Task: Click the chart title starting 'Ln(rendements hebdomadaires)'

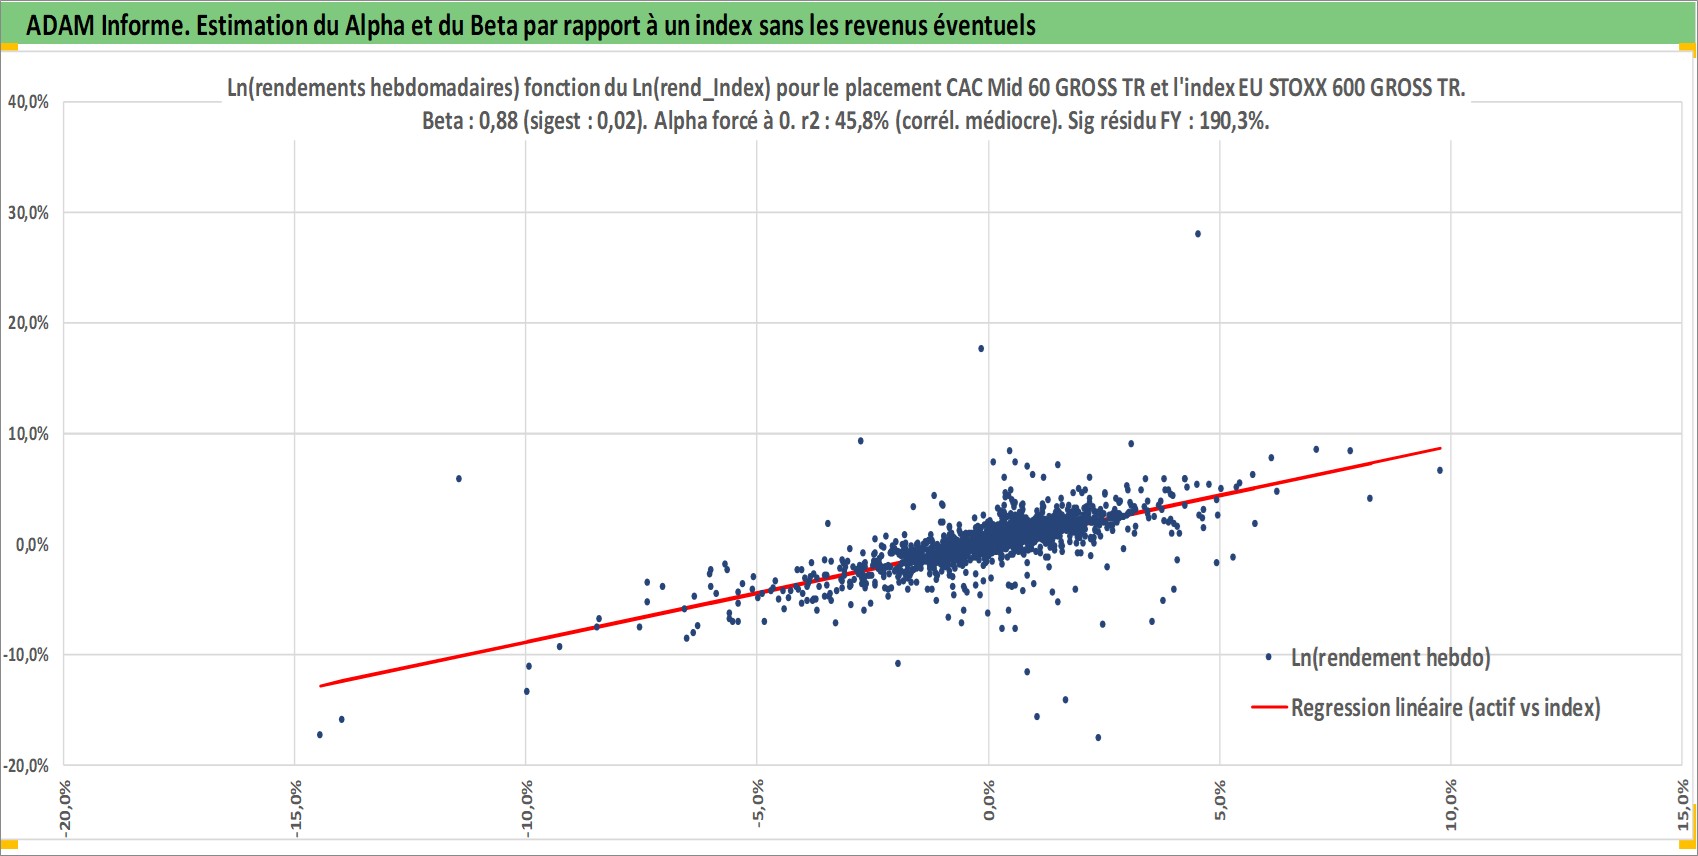Action: coord(846,88)
